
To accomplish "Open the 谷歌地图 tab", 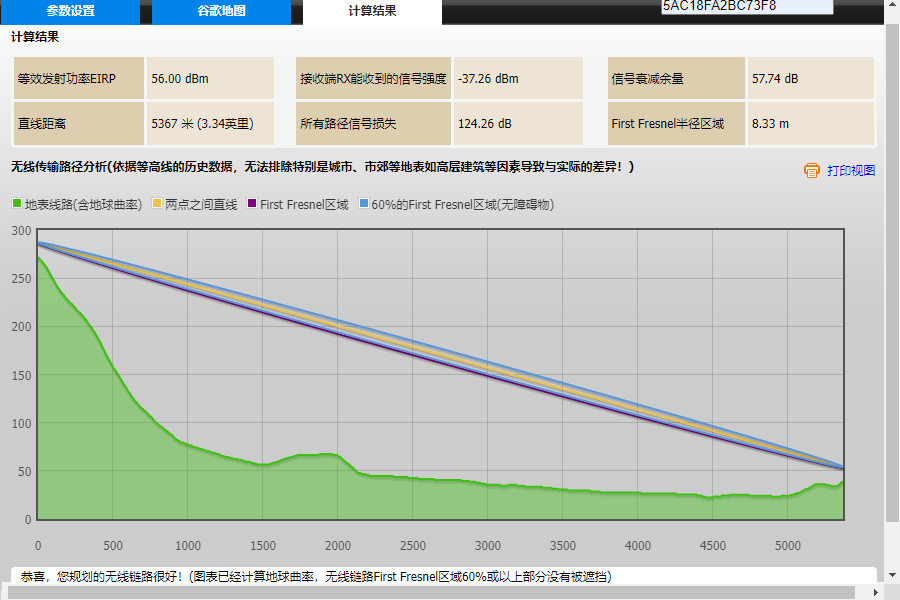I will [221, 12].
